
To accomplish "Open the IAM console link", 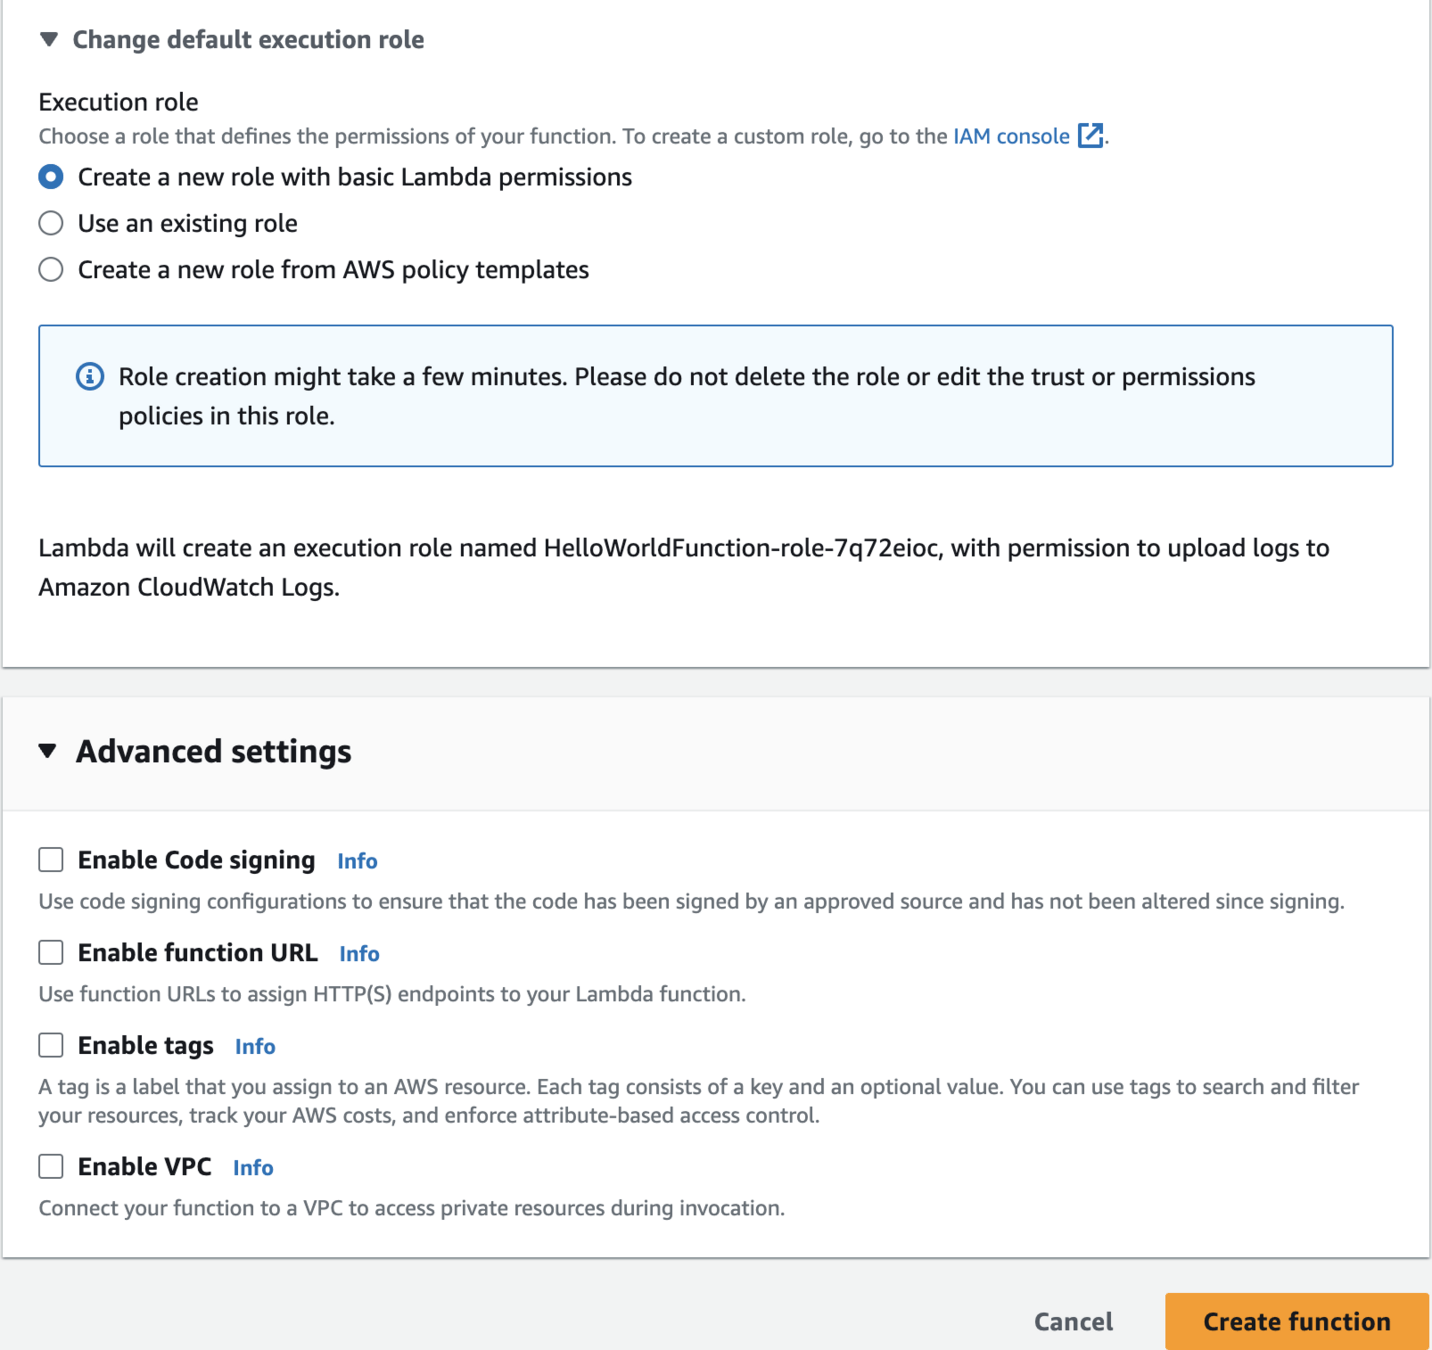I will point(1011,136).
